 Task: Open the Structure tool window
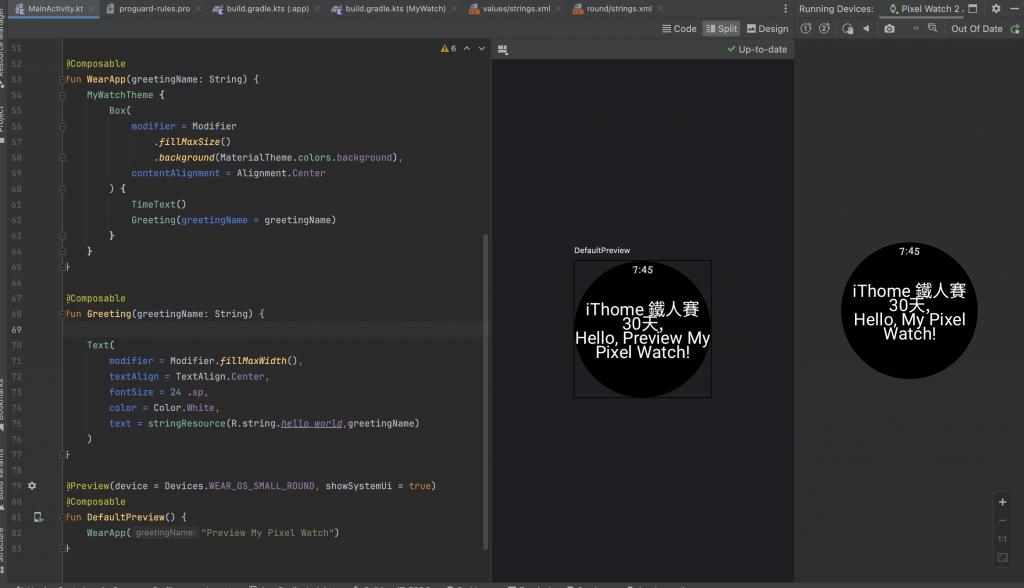click(2, 552)
